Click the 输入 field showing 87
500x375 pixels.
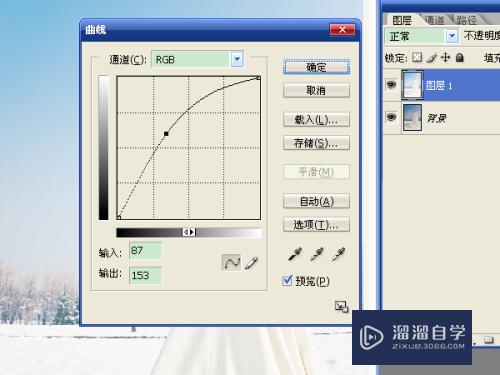(145, 251)
